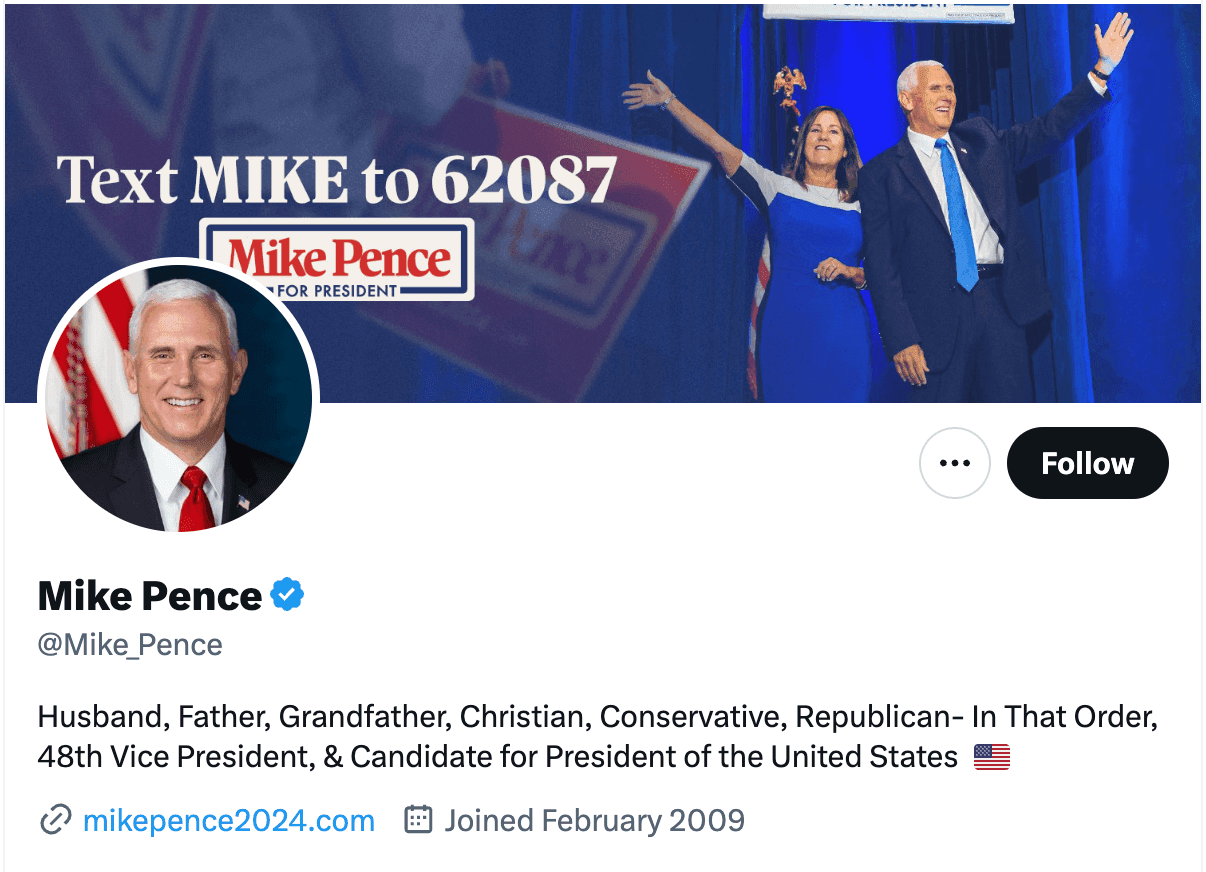Open the circular profile photo

[x=178, y=400]
